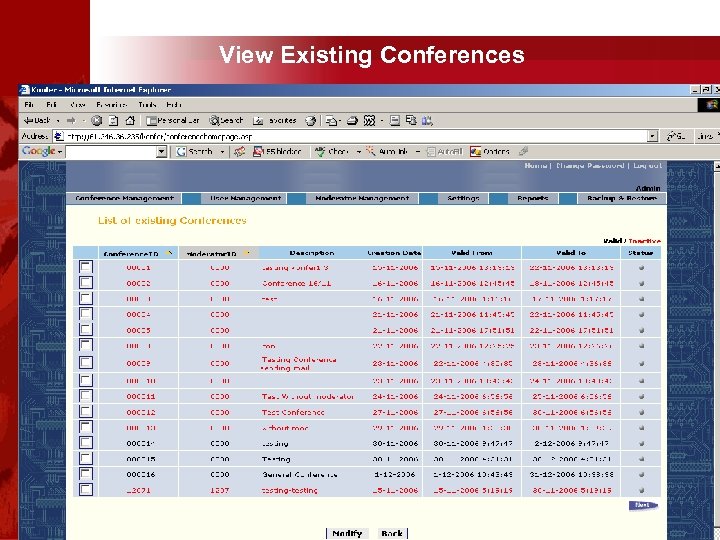This screenshot has width=720, height=540.
Task: Check the testing-testing row checkbox
Action: click(x=86, y=489)
